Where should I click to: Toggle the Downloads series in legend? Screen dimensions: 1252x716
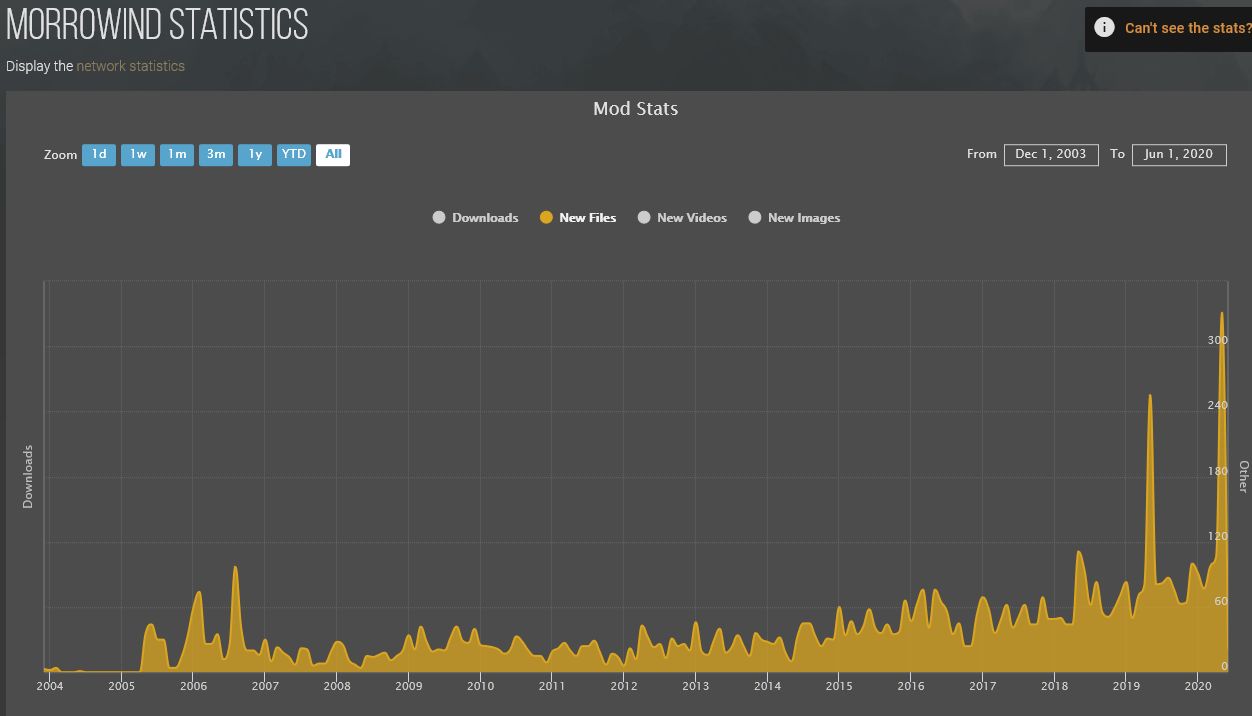475,218
